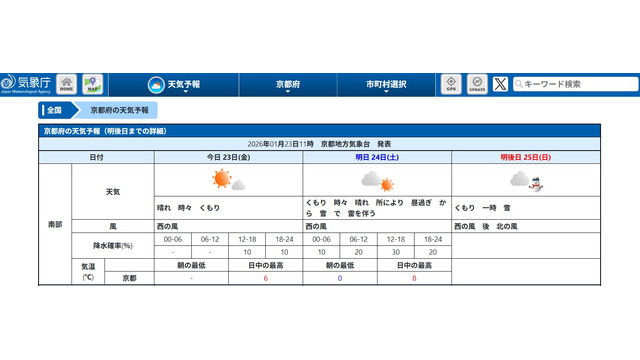This screenshot has width=640, height=360.
Task: Click the 南部 region cell
Action: click(x=55, y=224)
